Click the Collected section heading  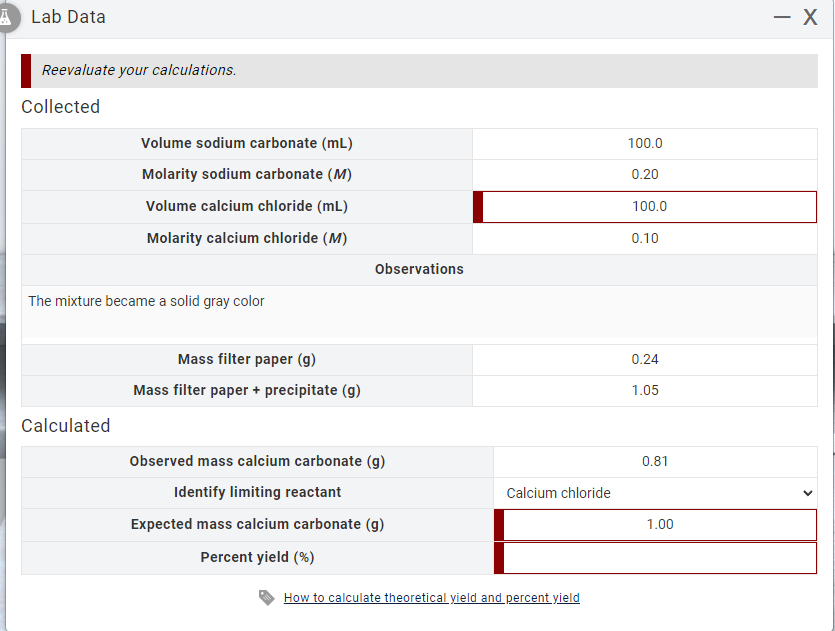pos(60,106)
